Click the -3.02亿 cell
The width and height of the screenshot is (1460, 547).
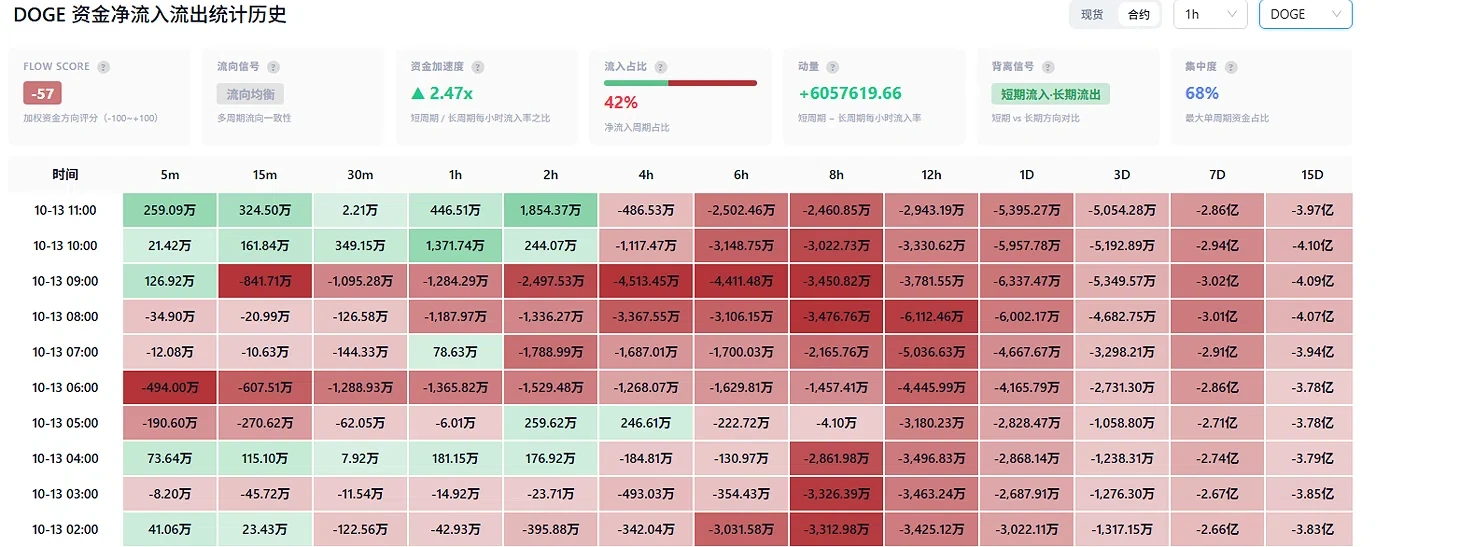click(1217, 281)
